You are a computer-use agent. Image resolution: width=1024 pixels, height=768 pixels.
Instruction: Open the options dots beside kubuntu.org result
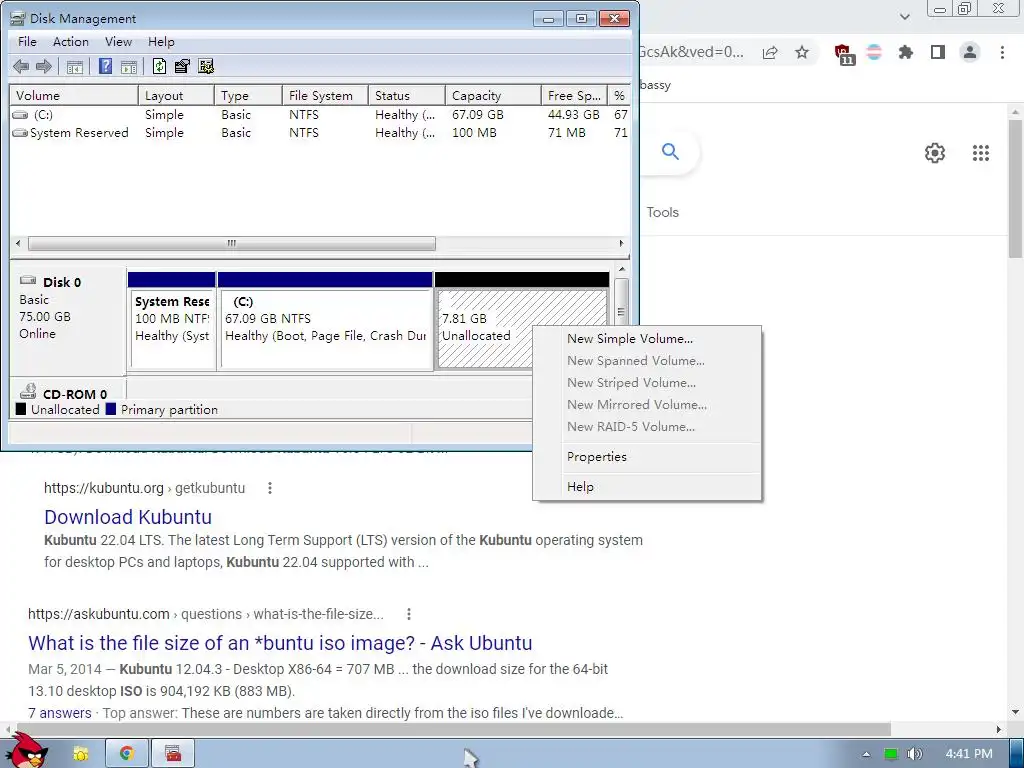click(x=270, y=488)
